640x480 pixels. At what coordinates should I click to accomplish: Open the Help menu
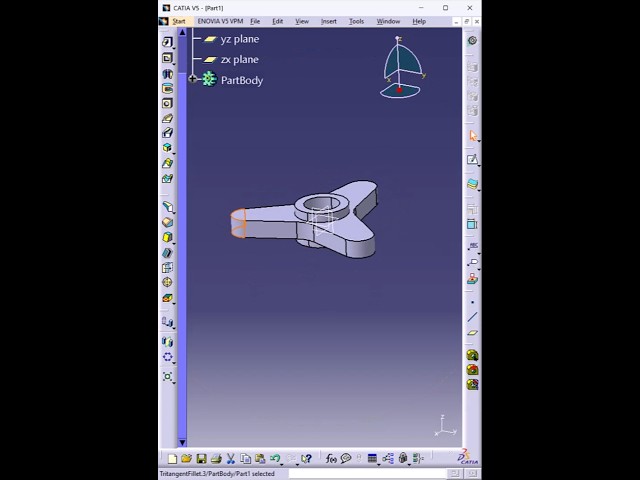pos(419,21)
